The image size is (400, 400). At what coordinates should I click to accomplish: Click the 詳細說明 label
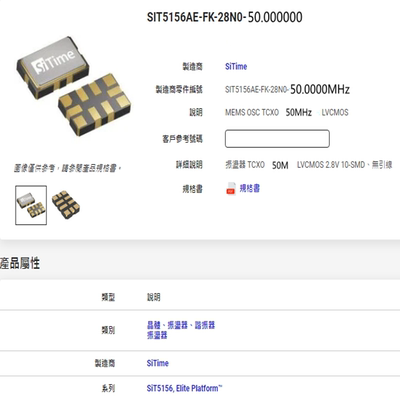pyautogui.click(x=189, y=165)
